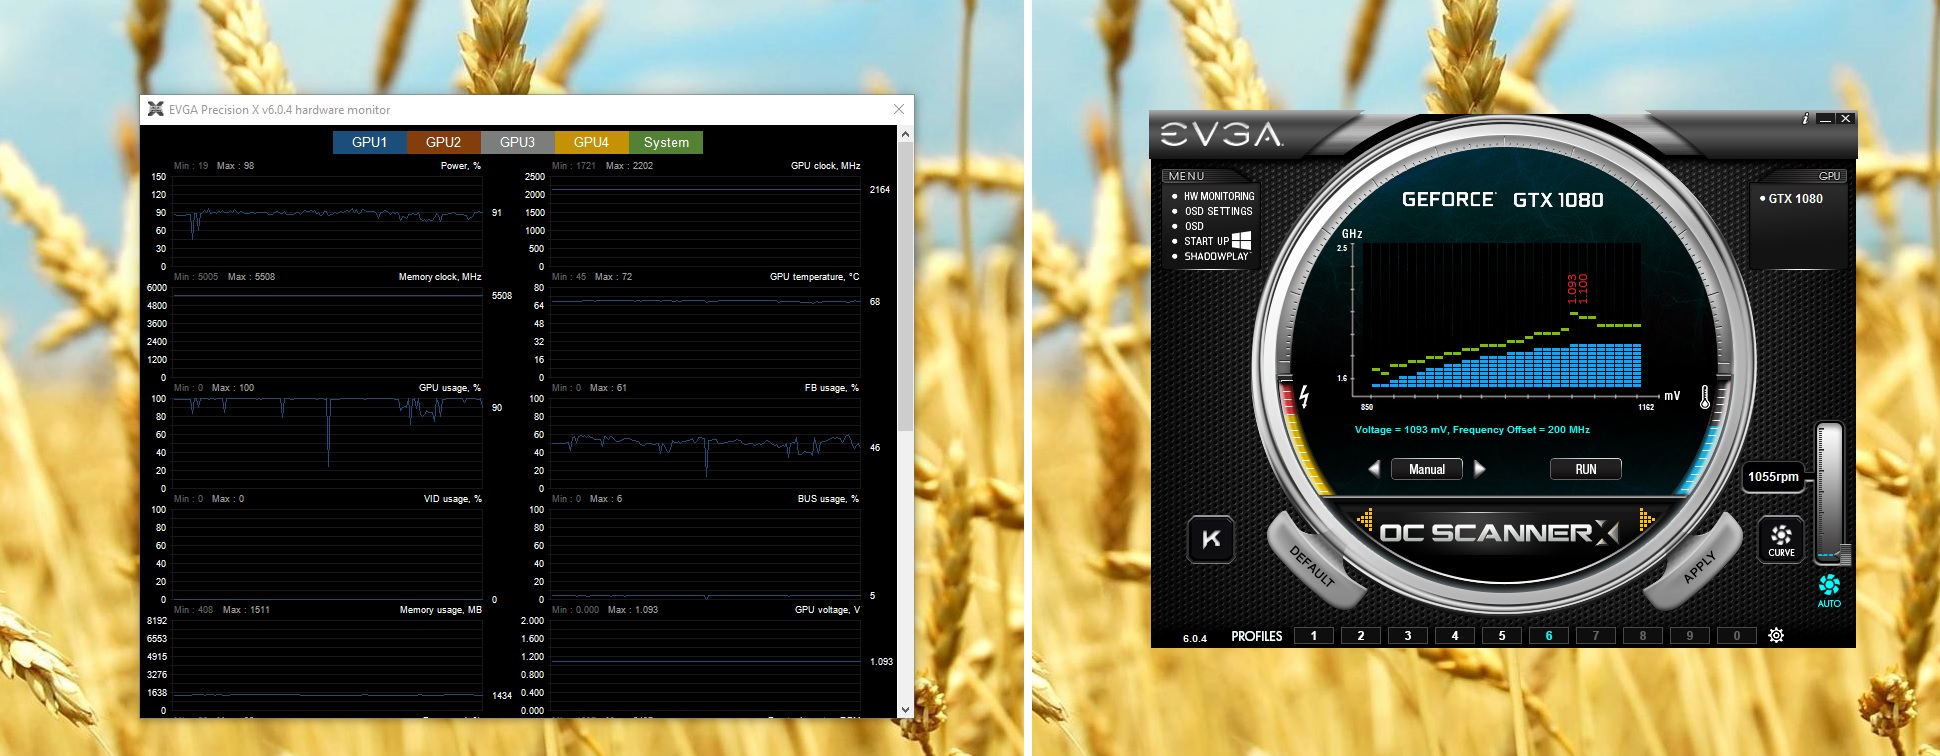Click the Manual mode selector

(1427, 469)
